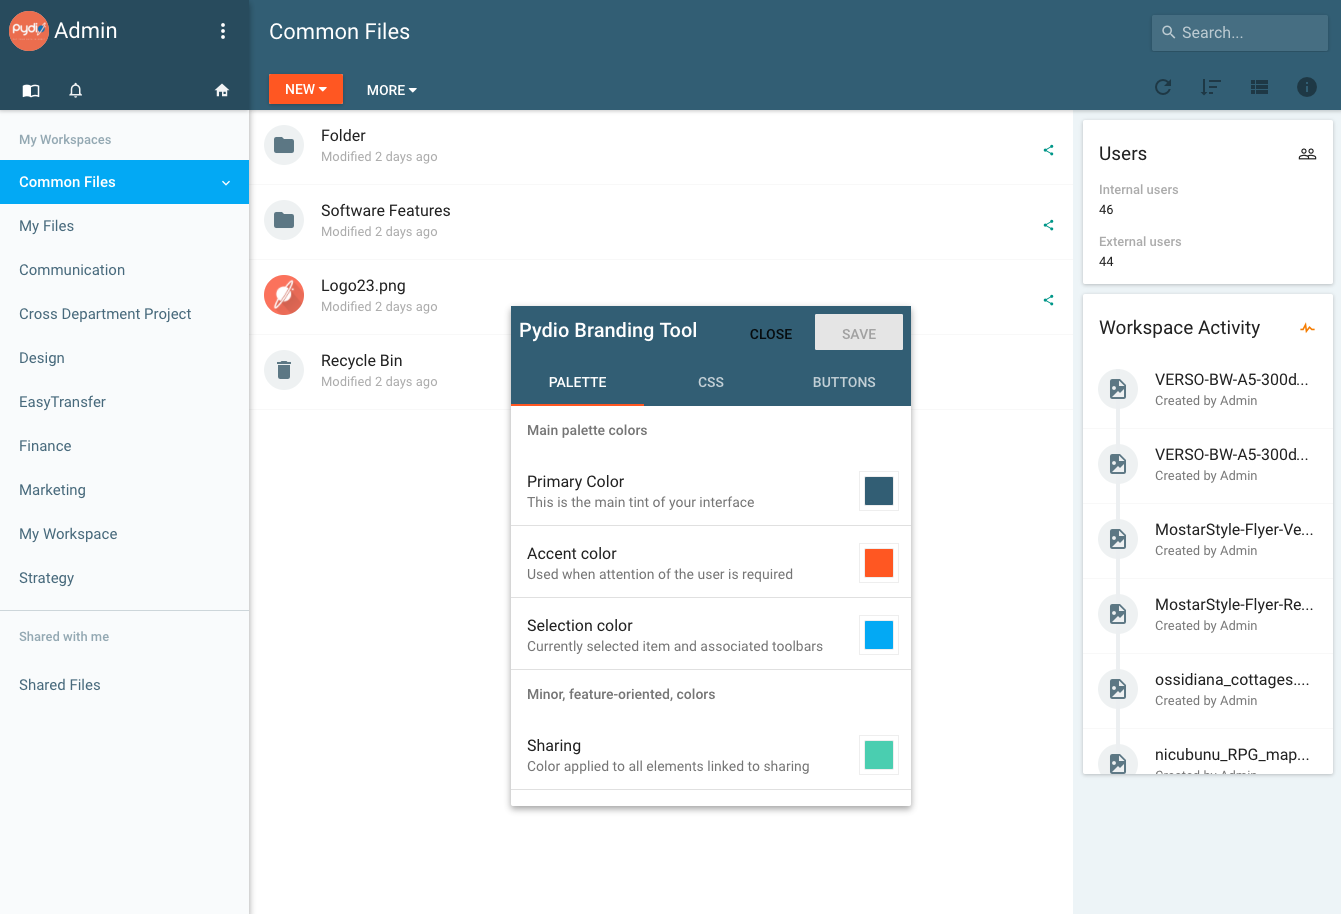The width and height of the screenshot is (1341, 914).
Task: Click share icon for Logo23.png
Action: tap(1048, 300)
